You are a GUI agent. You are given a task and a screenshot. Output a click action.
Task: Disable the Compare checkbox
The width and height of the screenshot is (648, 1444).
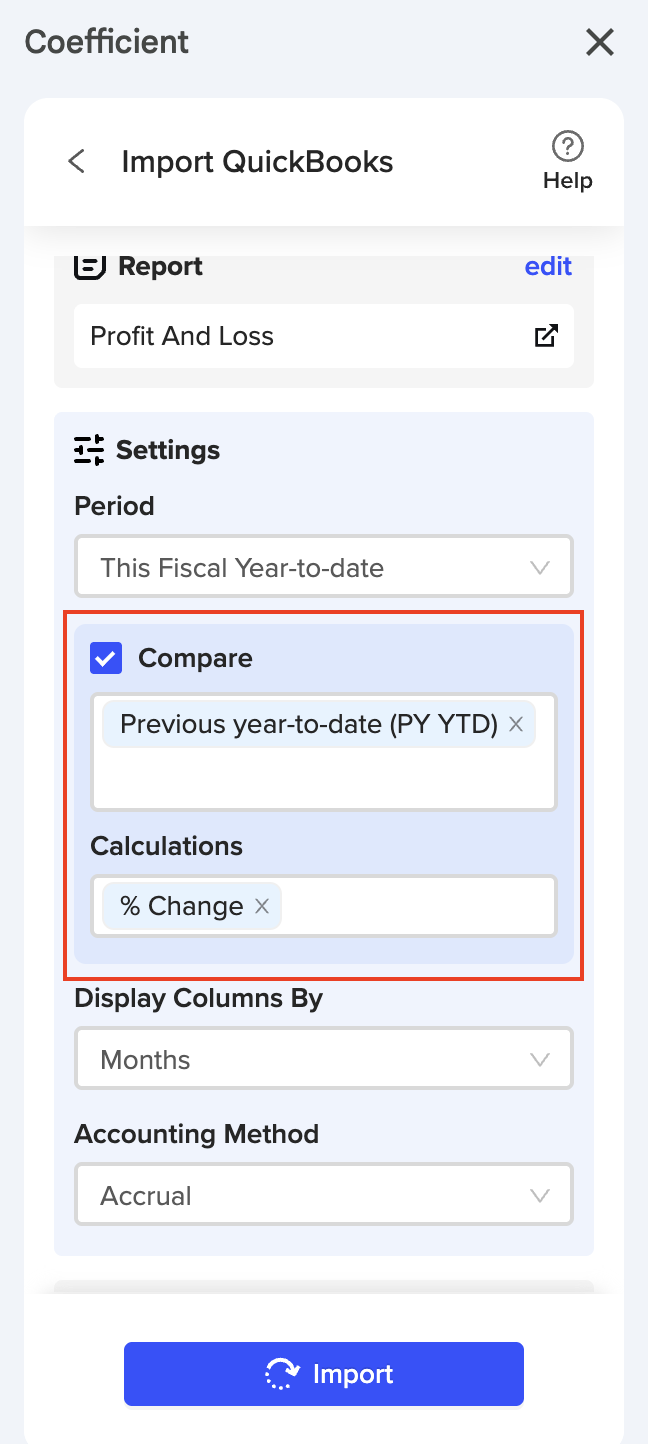(x=105, y=658)
